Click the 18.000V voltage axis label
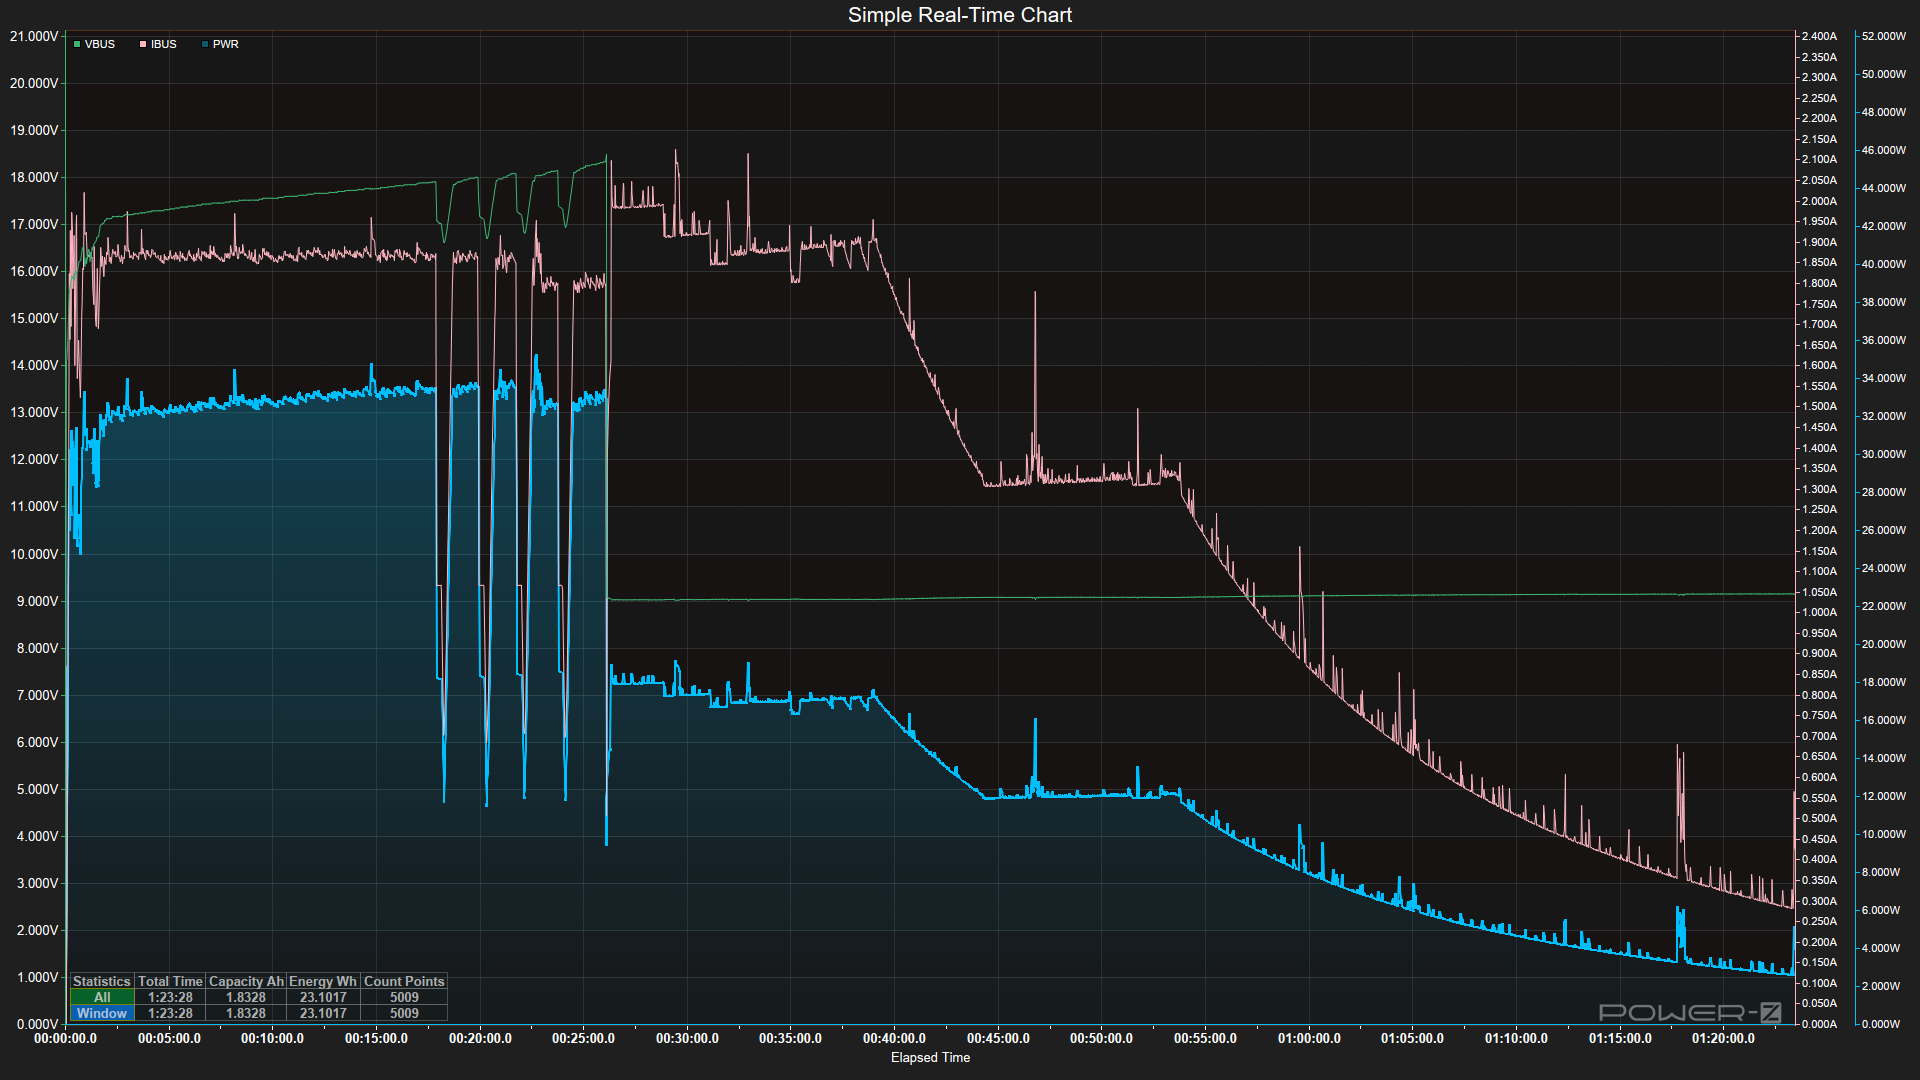Image resolution: width=1920 pixels, height=1080 pixels. click(x=34, y=177)
